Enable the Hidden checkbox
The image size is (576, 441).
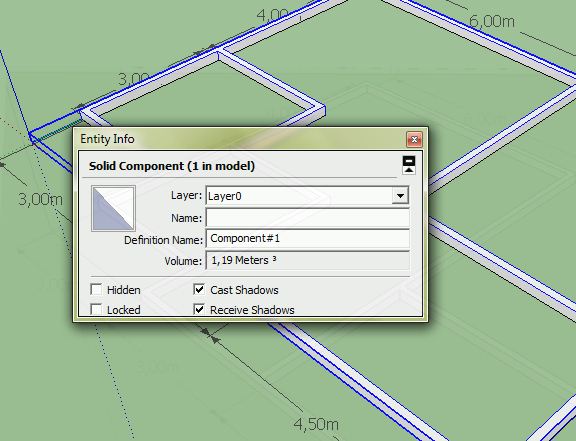tap(96, 289)
